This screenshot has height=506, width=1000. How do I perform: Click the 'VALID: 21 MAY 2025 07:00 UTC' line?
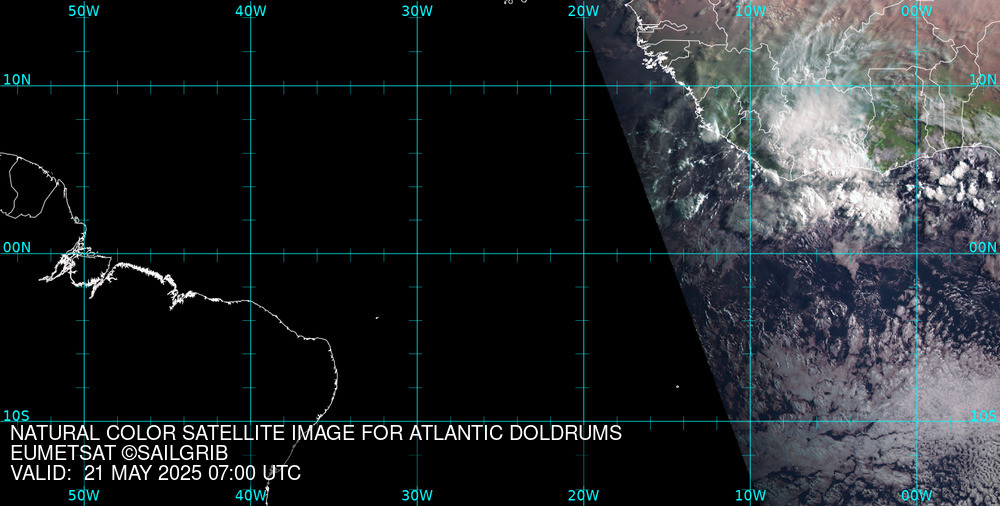(156, 473)
